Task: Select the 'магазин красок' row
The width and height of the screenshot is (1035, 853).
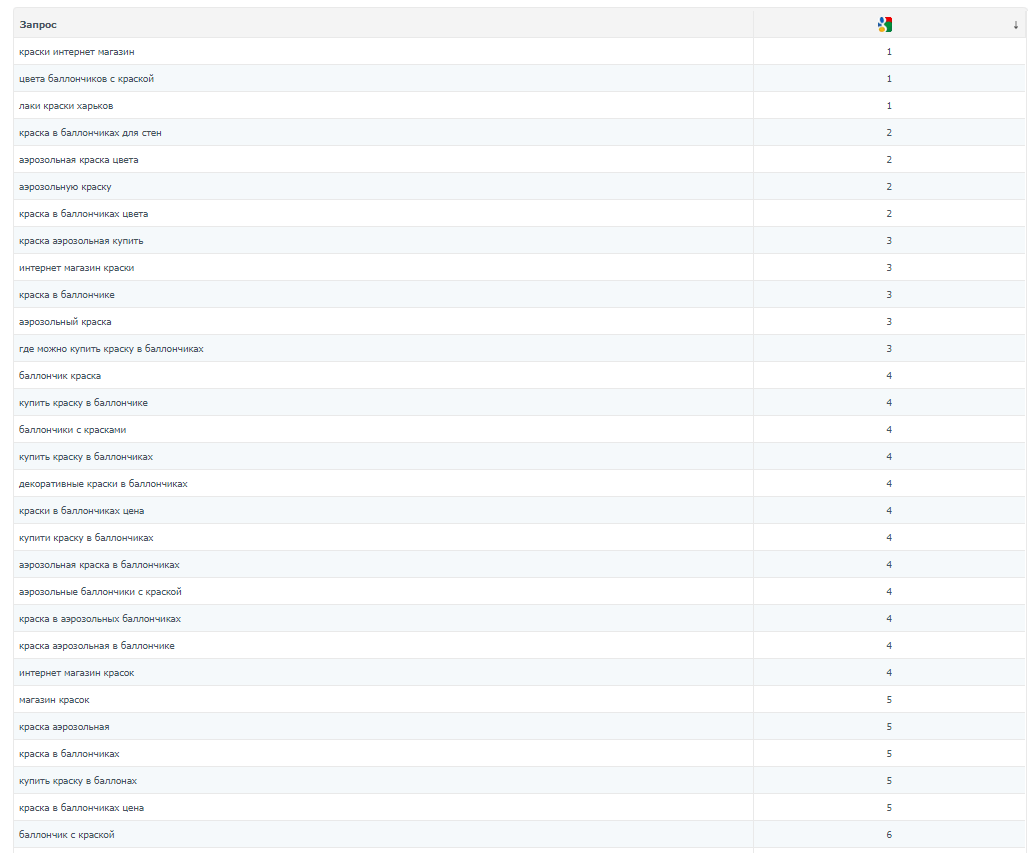Action: pos(519,700)
